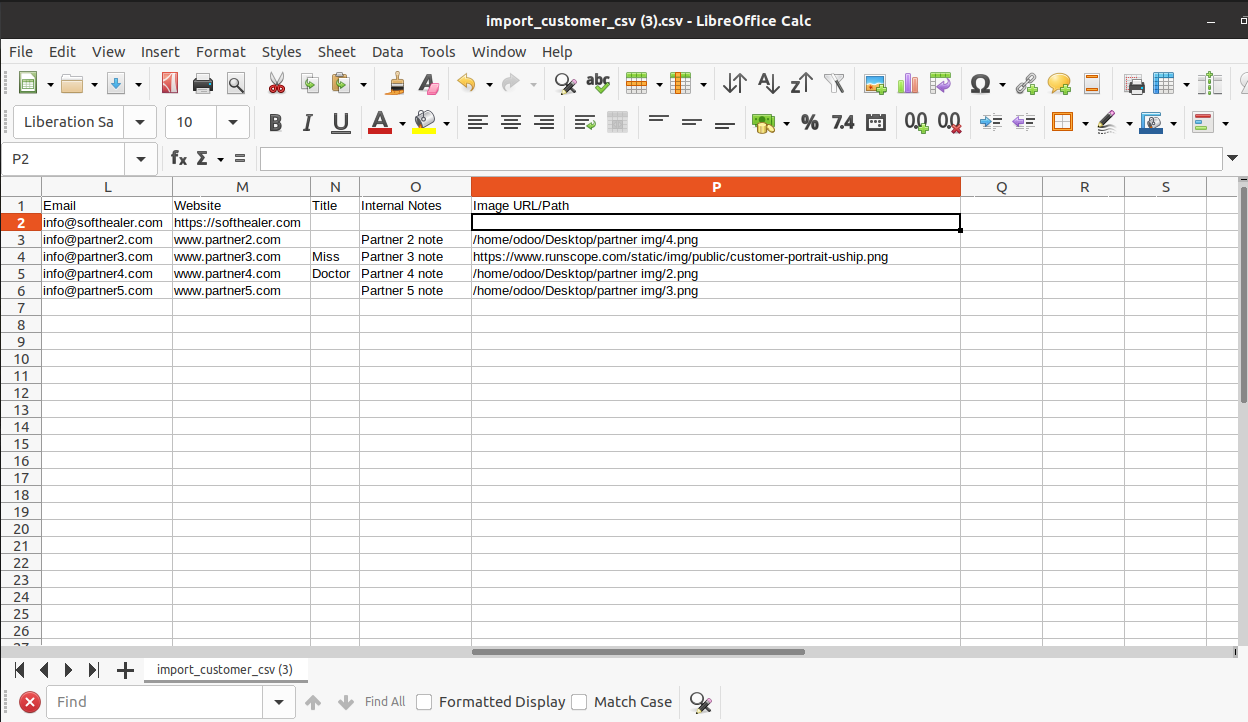Click the Clone Formatting paintbrush icon
The width and height of the screenshot is (1248, 722).
coord(396,84)
